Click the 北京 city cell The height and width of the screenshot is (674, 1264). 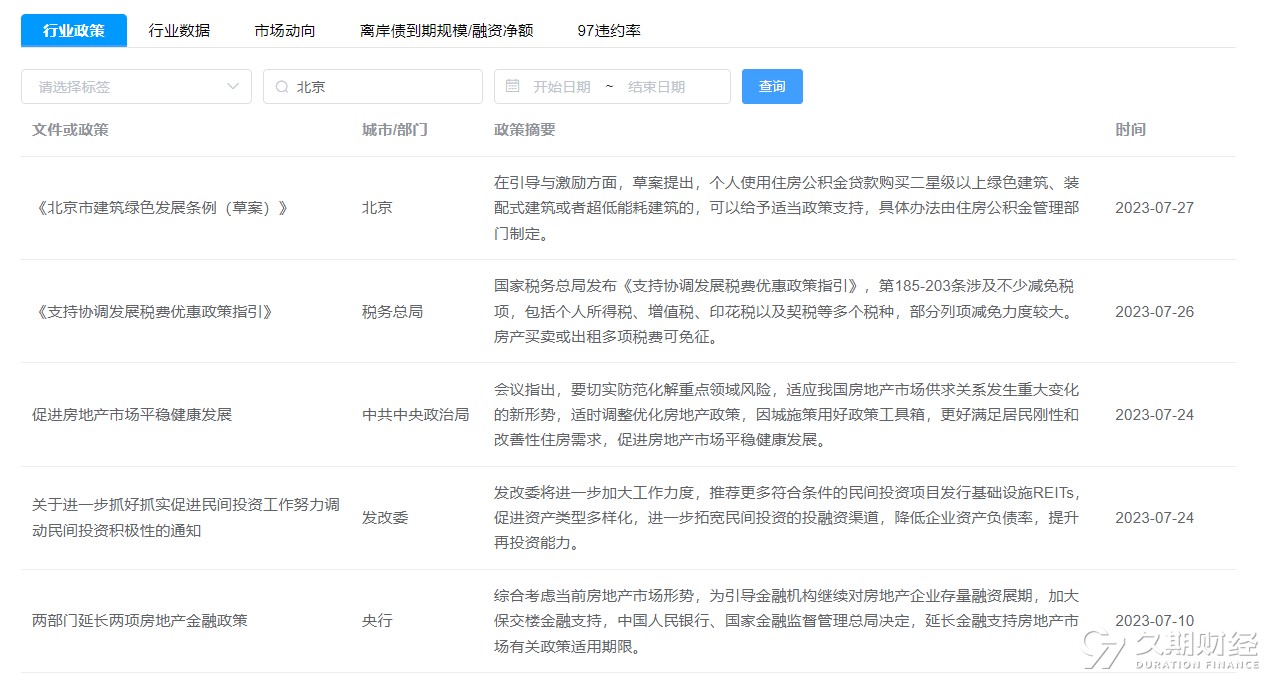tap(377, 208)
